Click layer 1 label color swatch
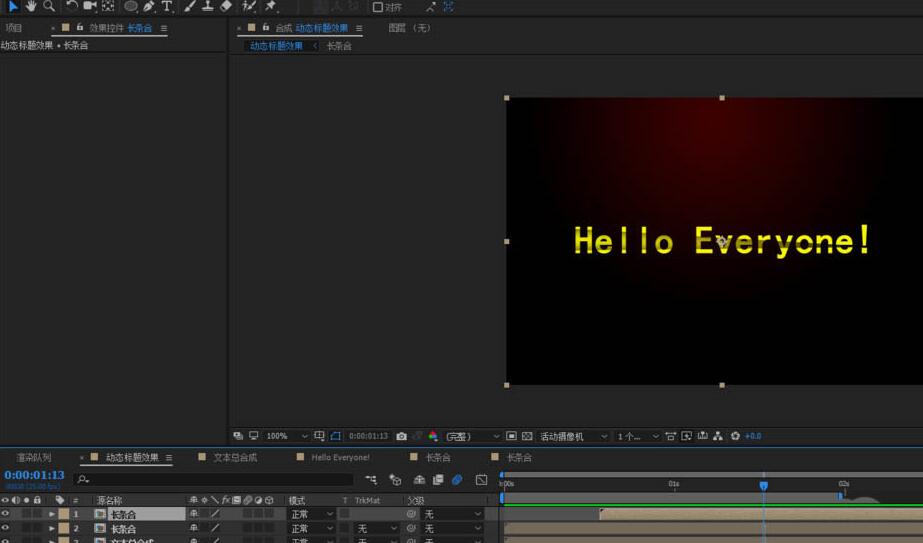This screenshot has height=543, width=923. (64, 514)
